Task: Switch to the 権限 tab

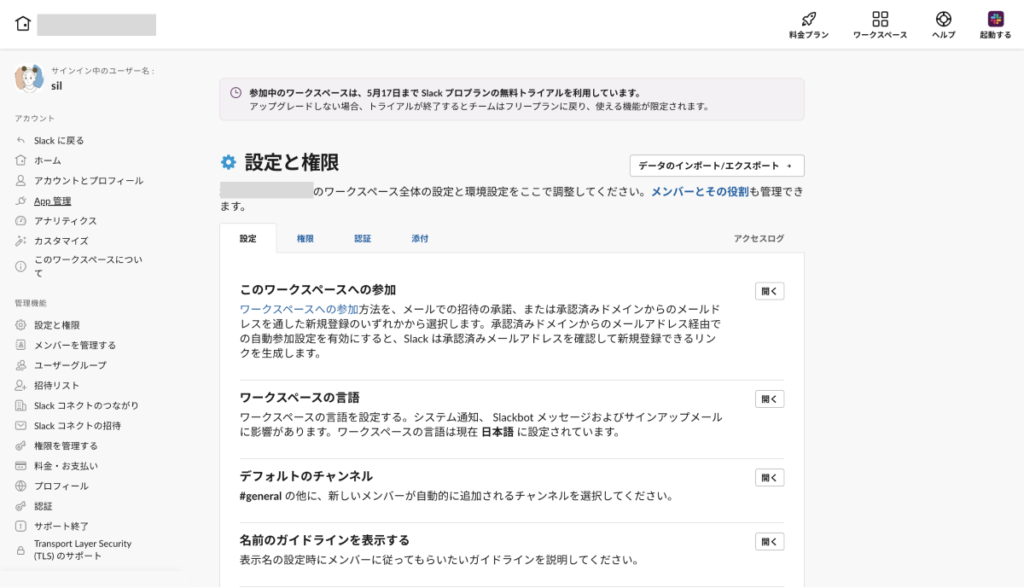Action: [x=305, y=239]
